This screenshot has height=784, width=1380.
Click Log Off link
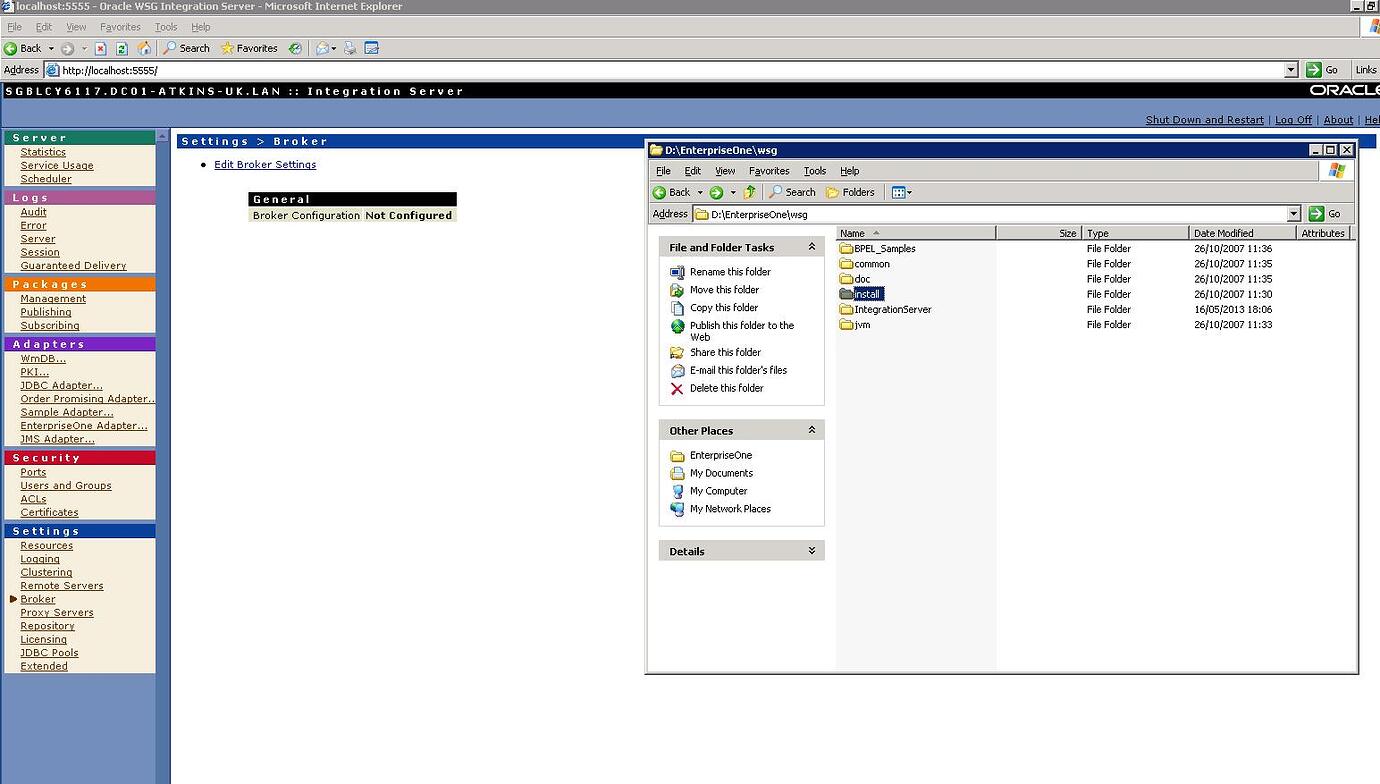(1293, 120)
